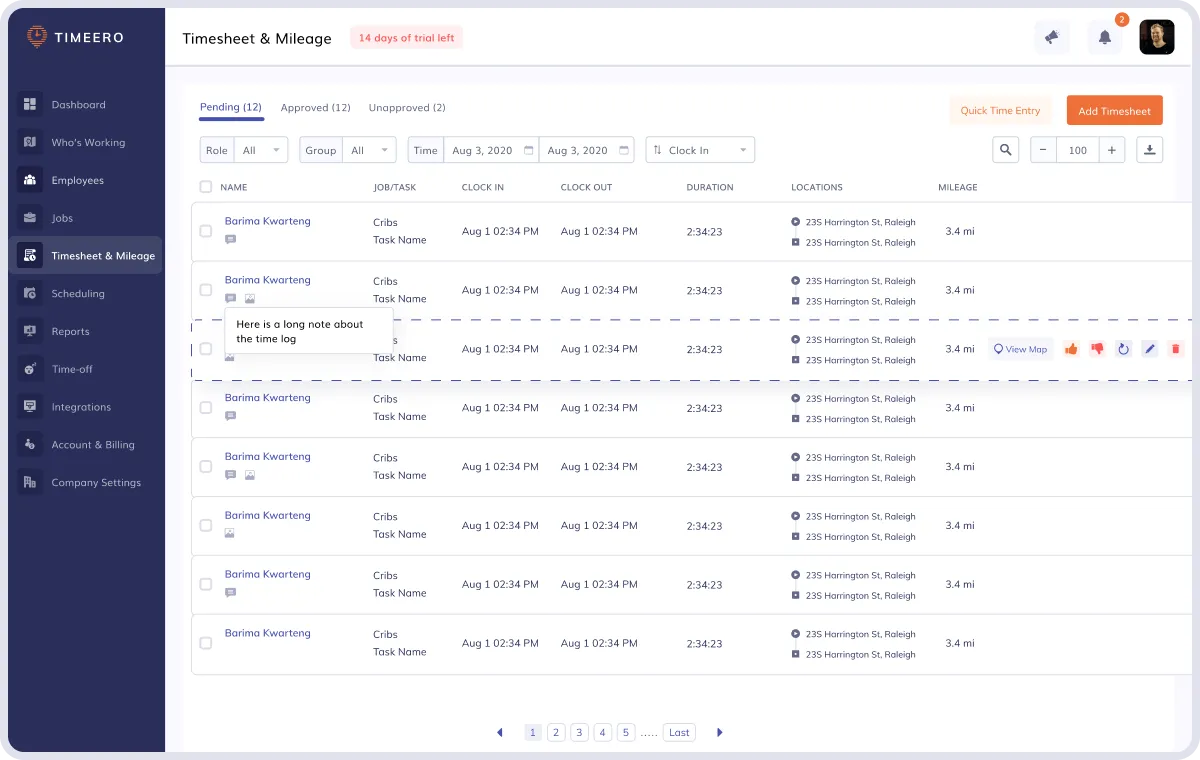This screenshot has width=1200, height=760.
Task: Switch to the Approved tab
Action: point(315,107)
